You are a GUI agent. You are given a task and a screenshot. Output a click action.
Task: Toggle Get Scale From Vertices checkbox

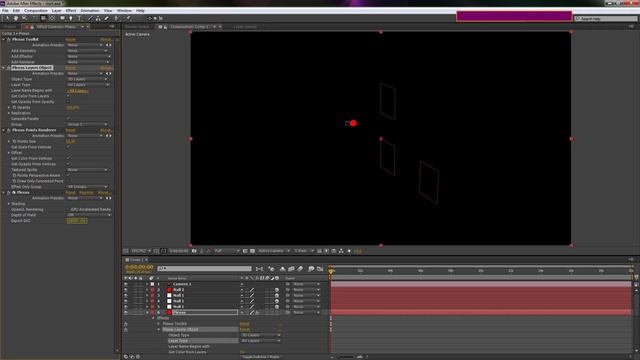pos(68,147)
